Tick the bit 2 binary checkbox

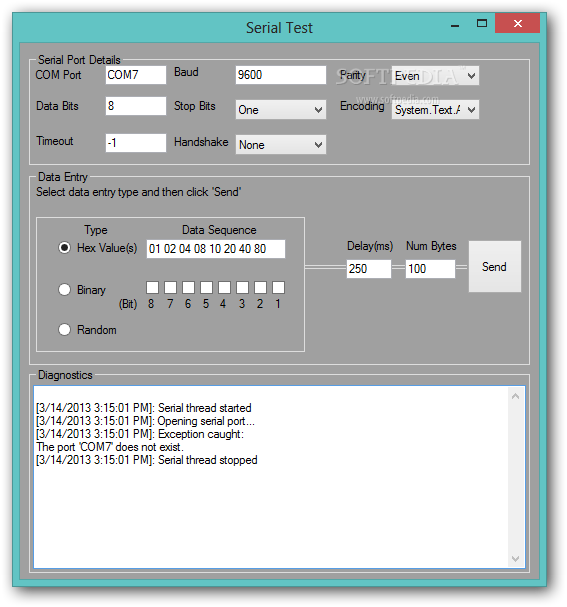[x=260, y=288]
